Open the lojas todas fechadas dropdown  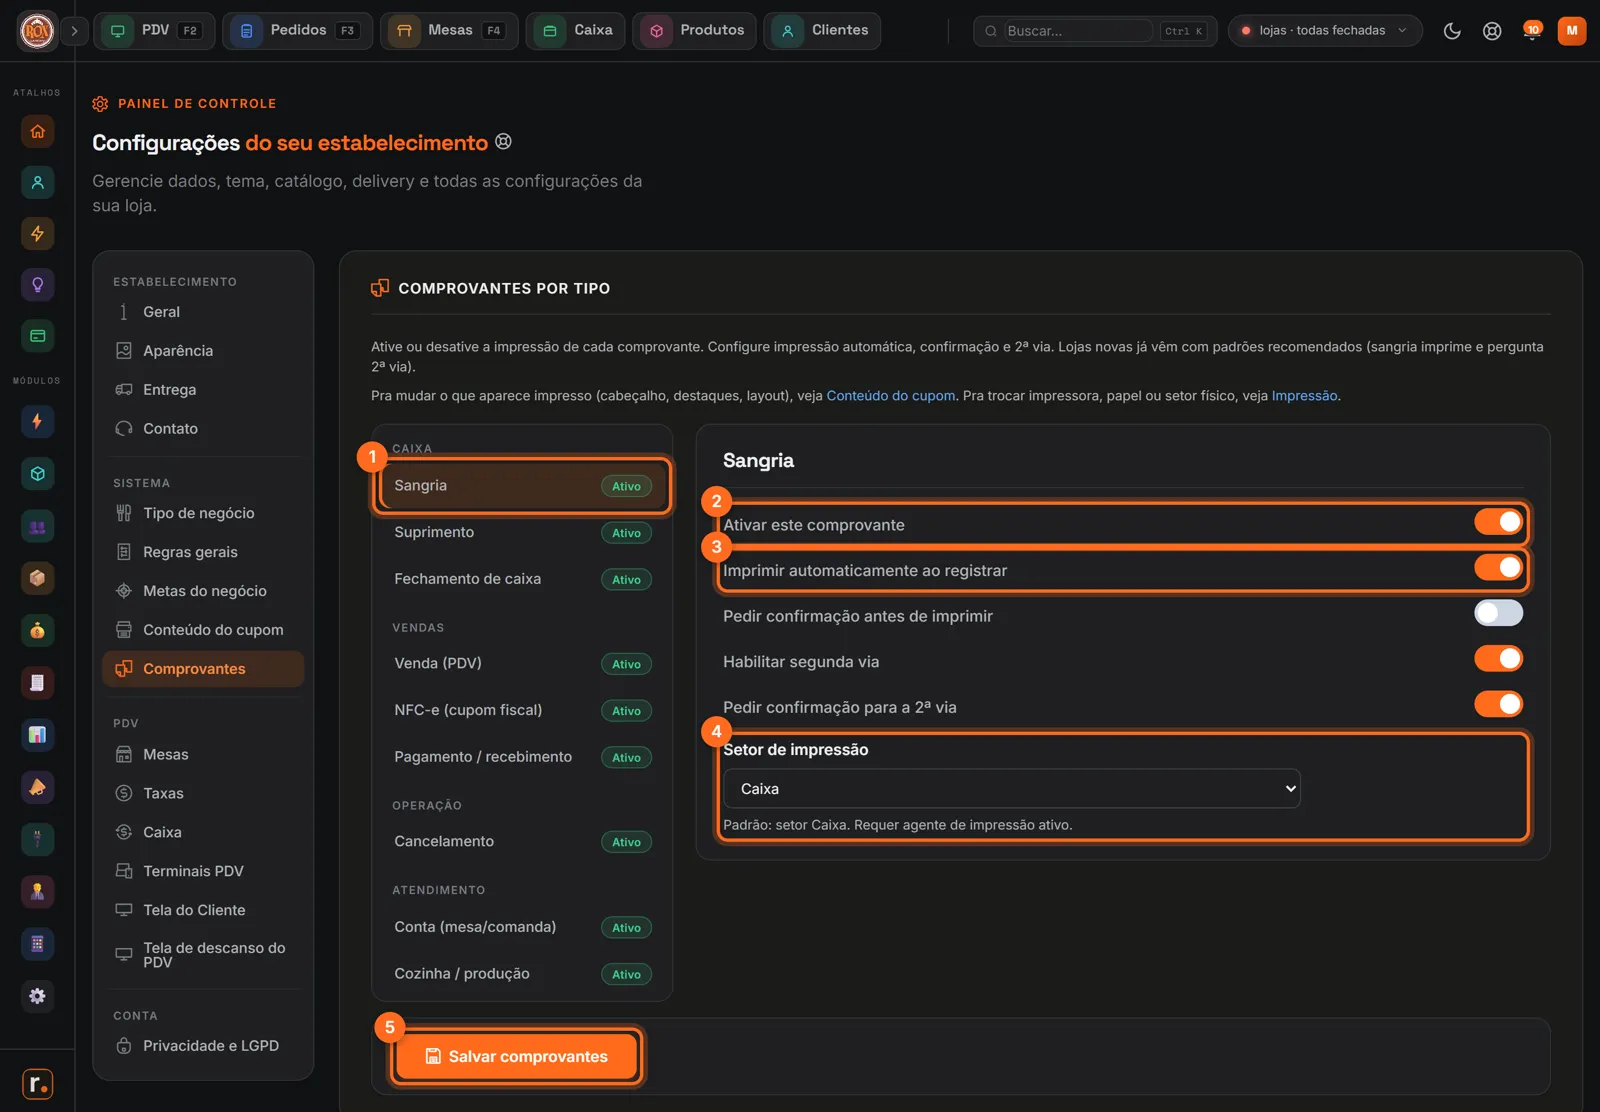click(1324, 31)
